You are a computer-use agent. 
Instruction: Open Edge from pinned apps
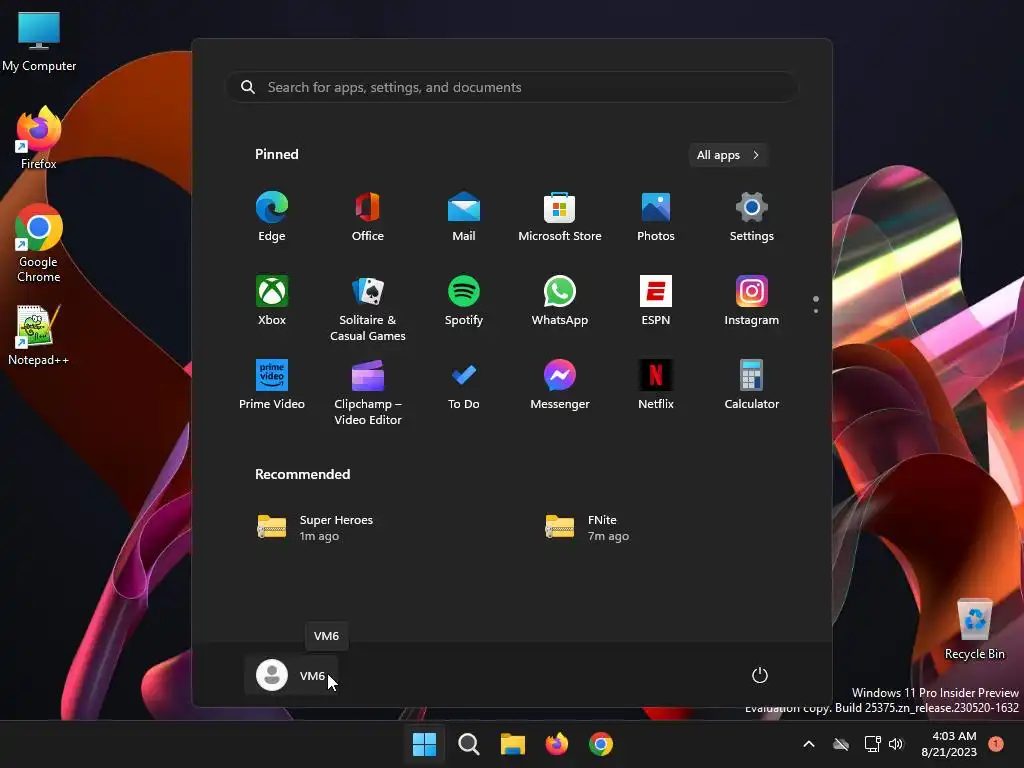point(272,217)
